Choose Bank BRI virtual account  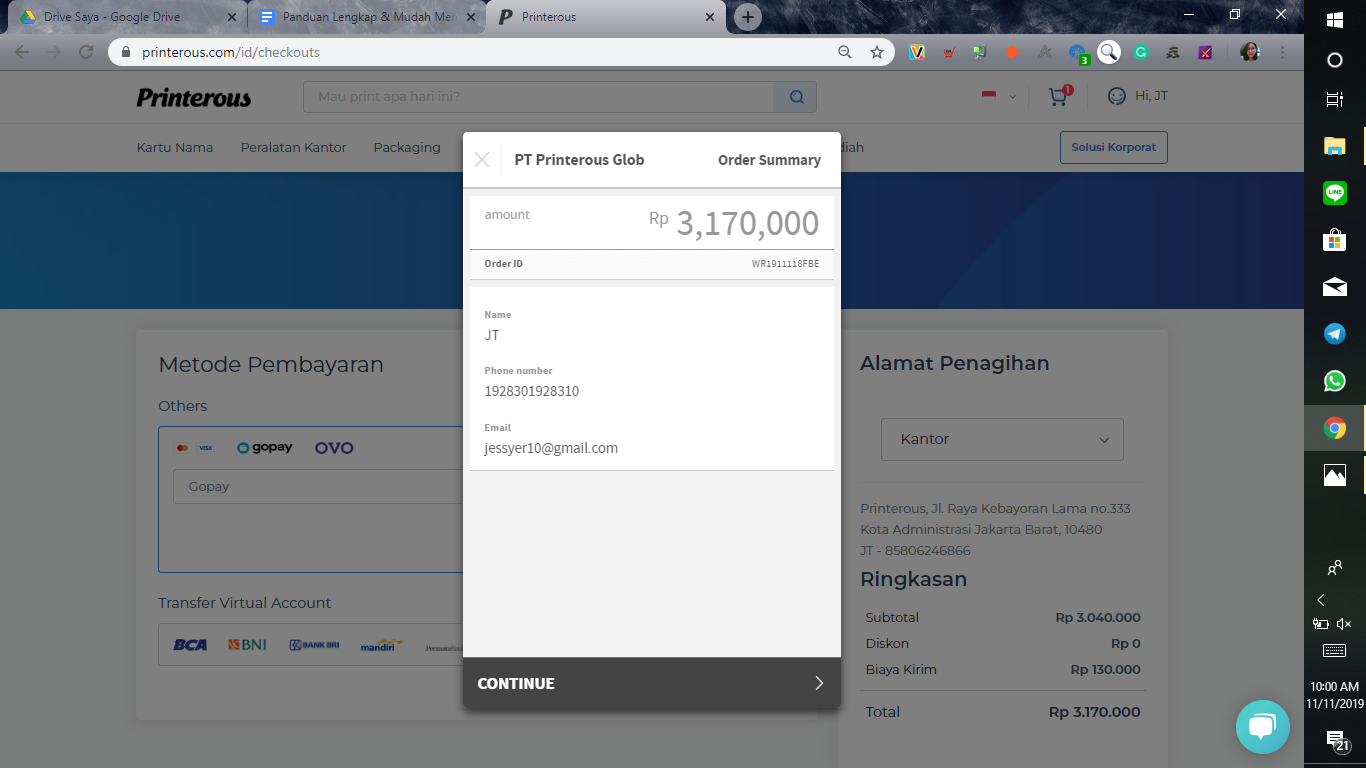pos(314,645)
